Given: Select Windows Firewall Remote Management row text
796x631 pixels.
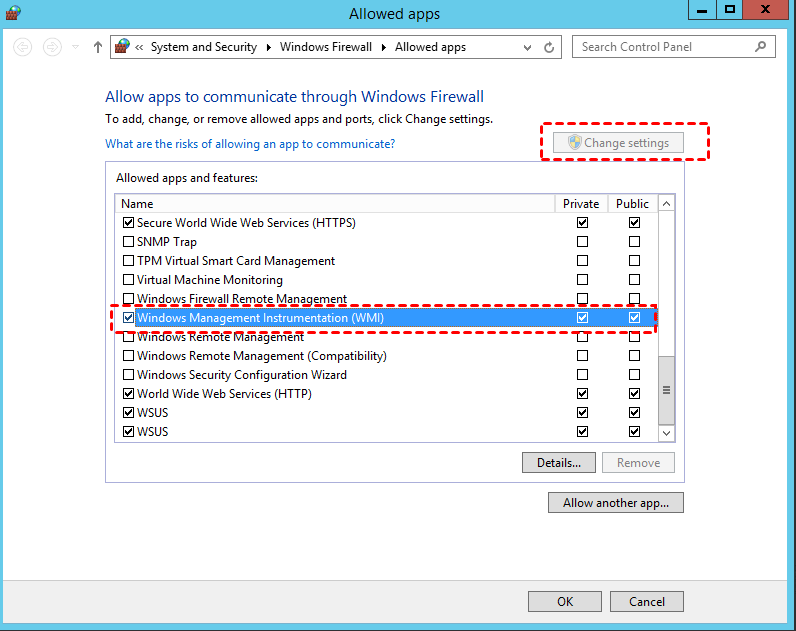Looking at the screenshot, I should click(x=242, y=298).
